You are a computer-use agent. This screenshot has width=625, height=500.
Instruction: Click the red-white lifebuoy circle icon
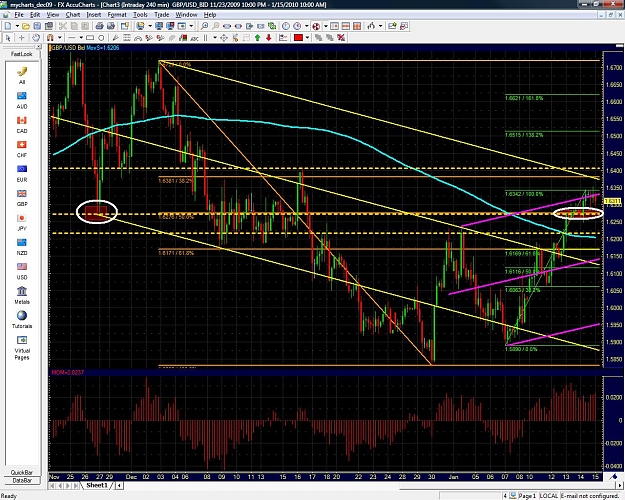point(316,26)
